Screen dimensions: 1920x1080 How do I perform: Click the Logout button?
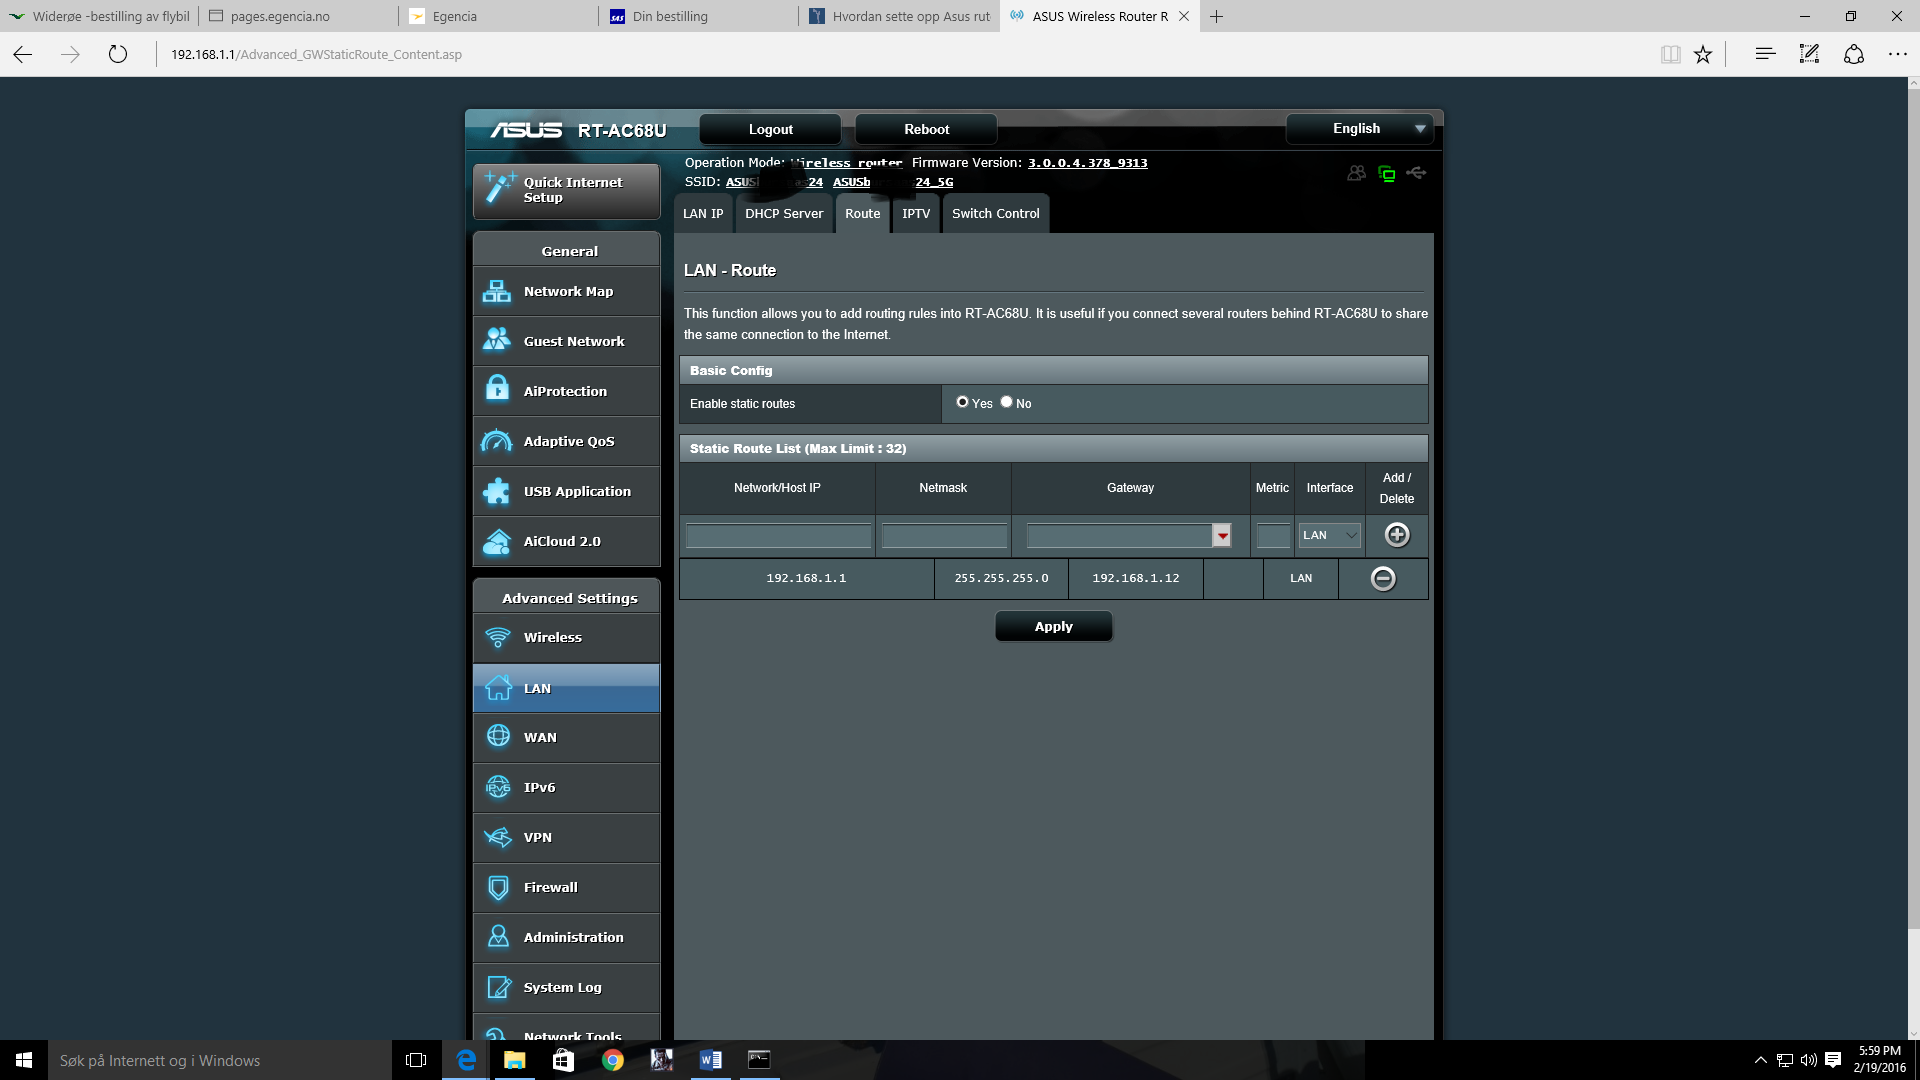(x=771, y=129)
